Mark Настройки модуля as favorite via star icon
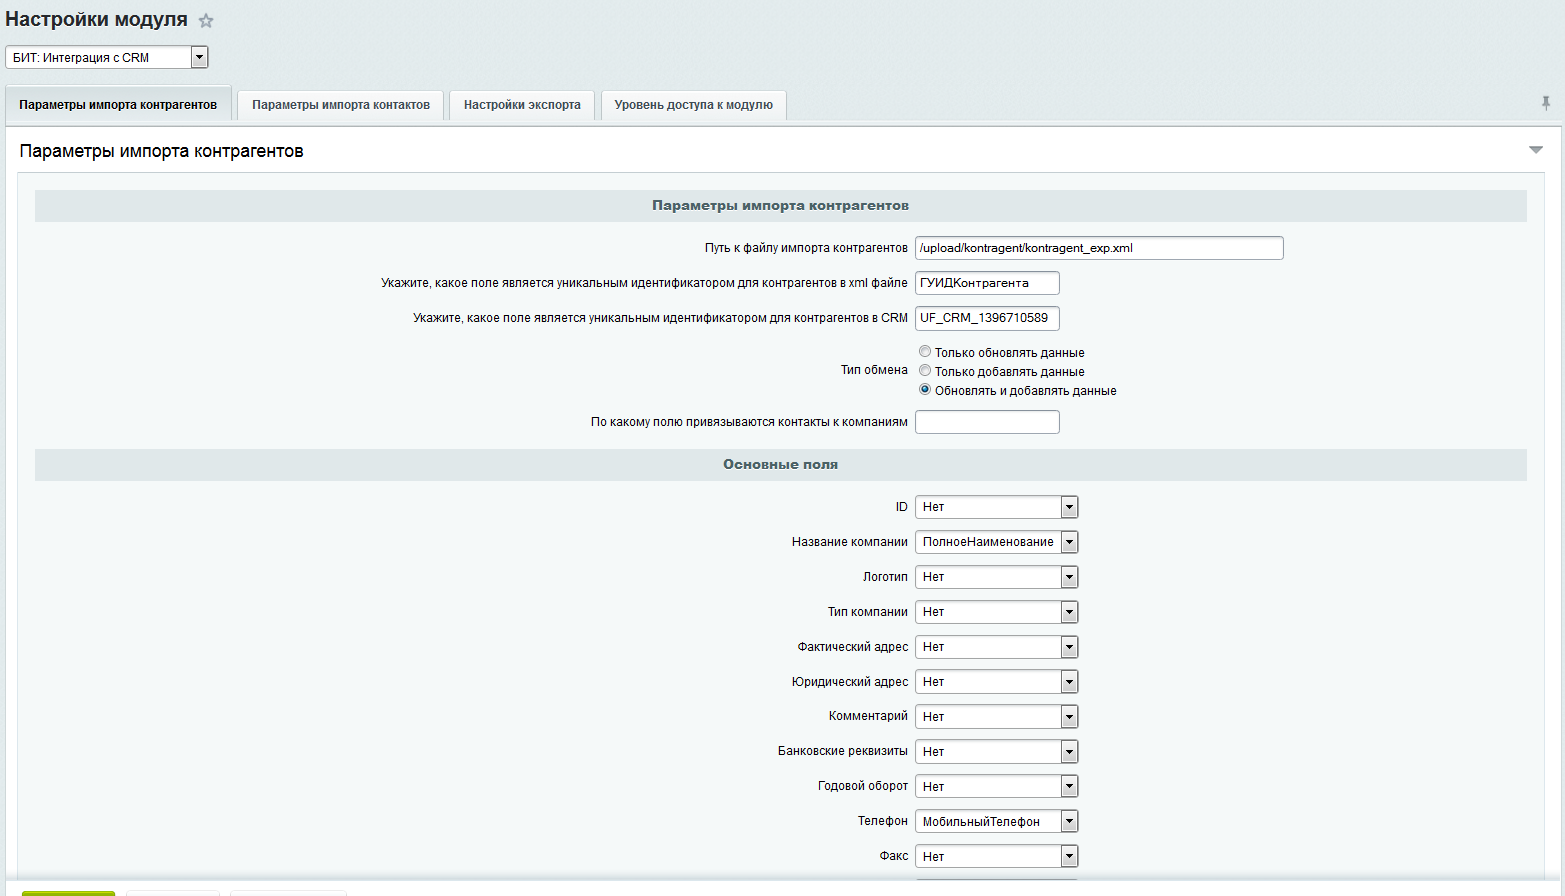Viewport: 1565px width, 896px height. (205, 19)
